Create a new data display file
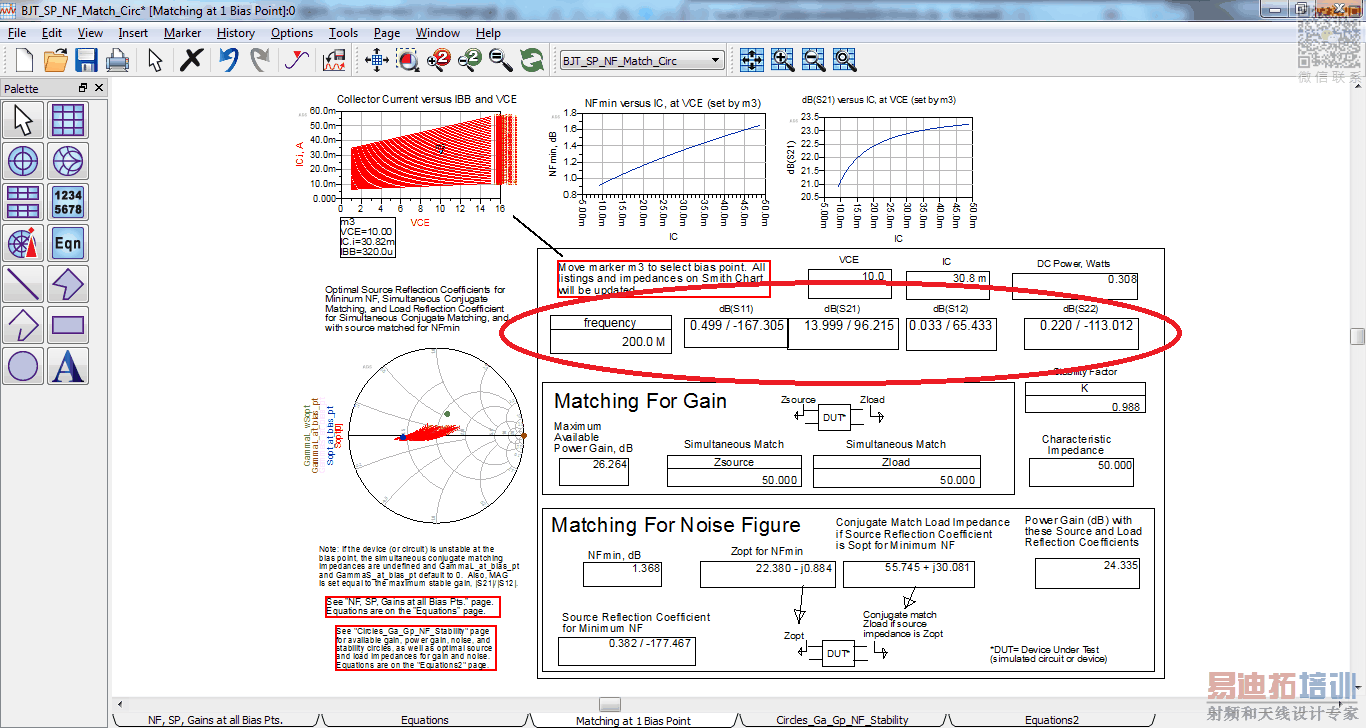Image resolution: width=1366 pixels, height=728 pixels. point(24,60)
